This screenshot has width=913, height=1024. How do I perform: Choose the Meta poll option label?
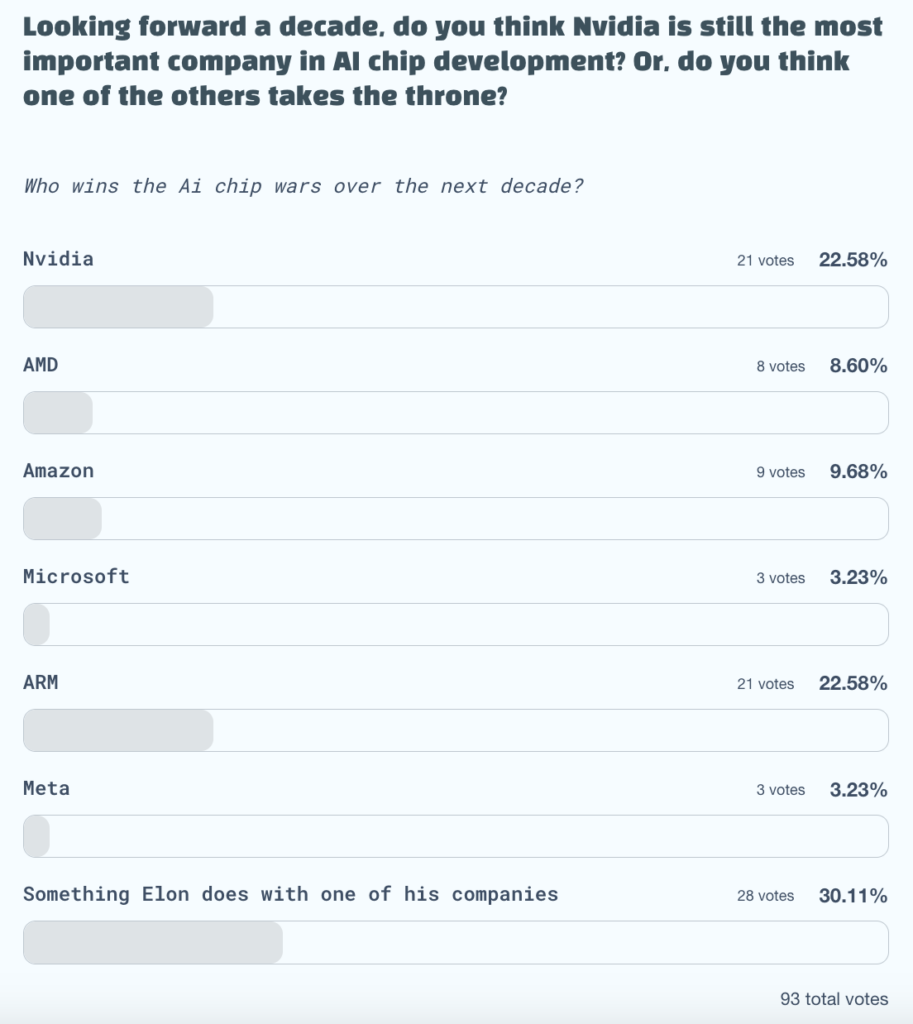click(x=47, y=789)
